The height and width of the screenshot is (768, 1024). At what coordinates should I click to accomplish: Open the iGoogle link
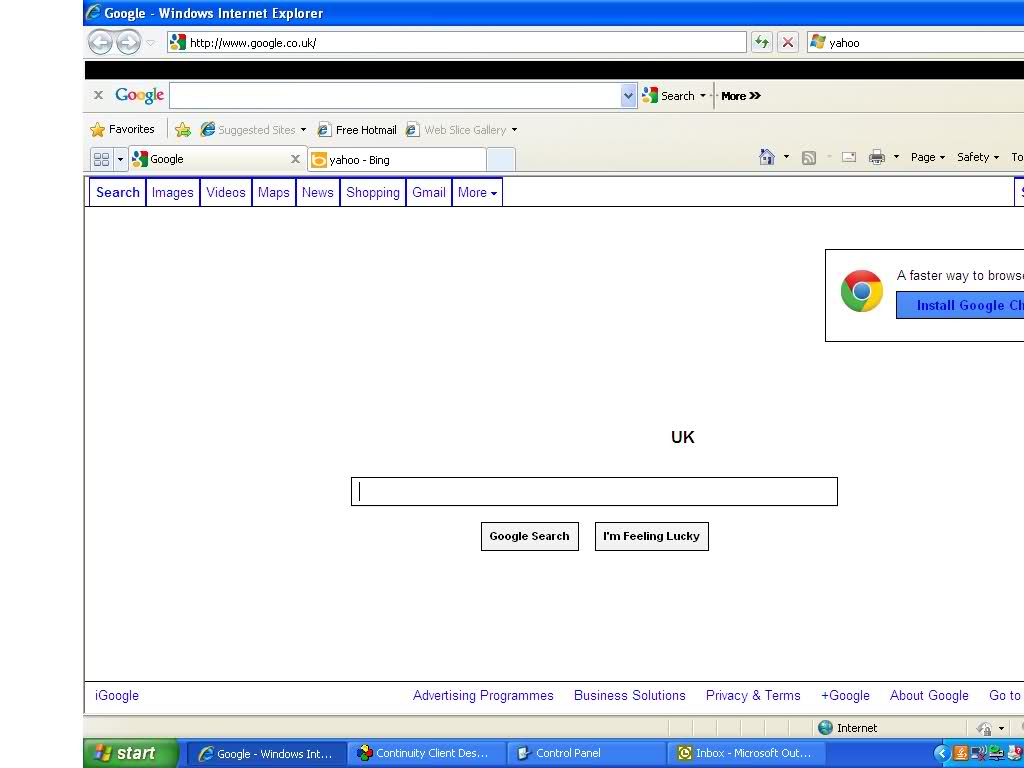(117, 696)
